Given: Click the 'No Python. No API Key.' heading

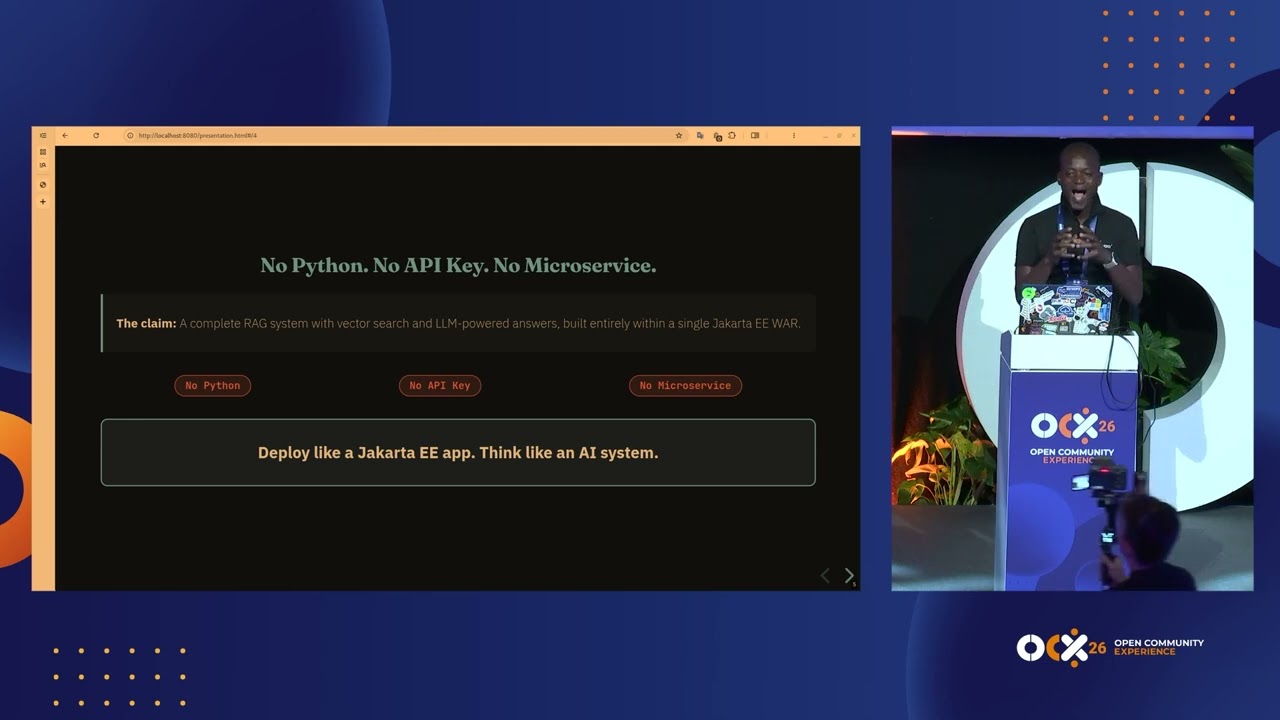Looking at the screenshot, I should 458,265.
